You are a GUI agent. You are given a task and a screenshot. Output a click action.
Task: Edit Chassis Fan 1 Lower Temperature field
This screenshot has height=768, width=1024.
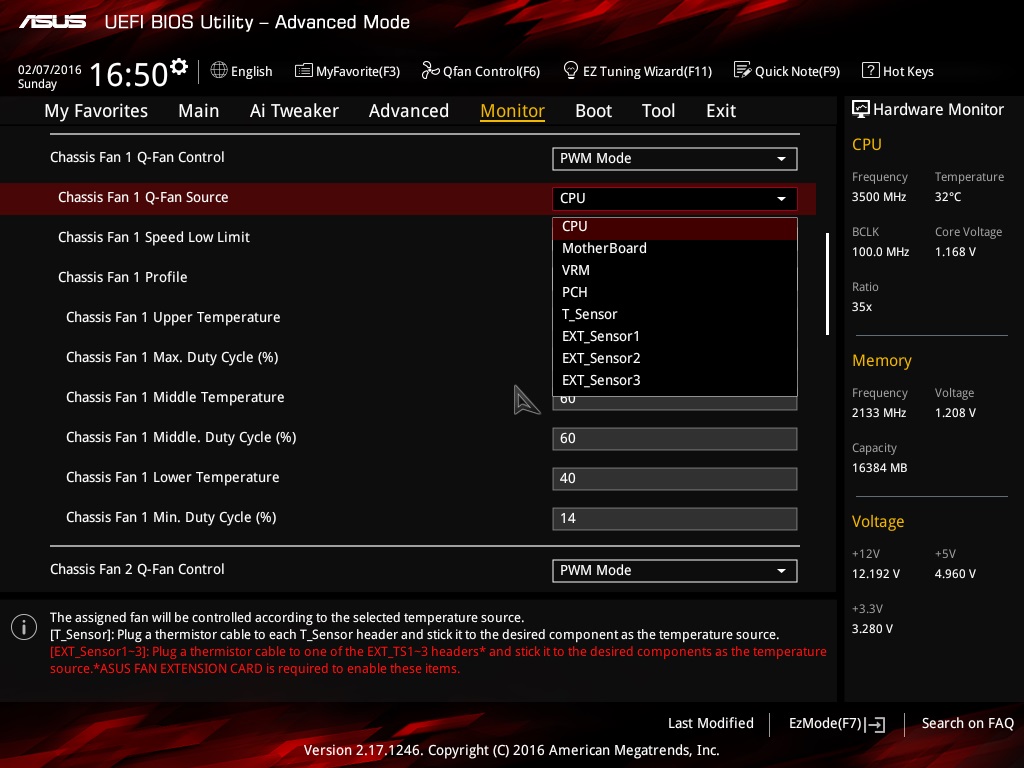(x=675, y=479)
